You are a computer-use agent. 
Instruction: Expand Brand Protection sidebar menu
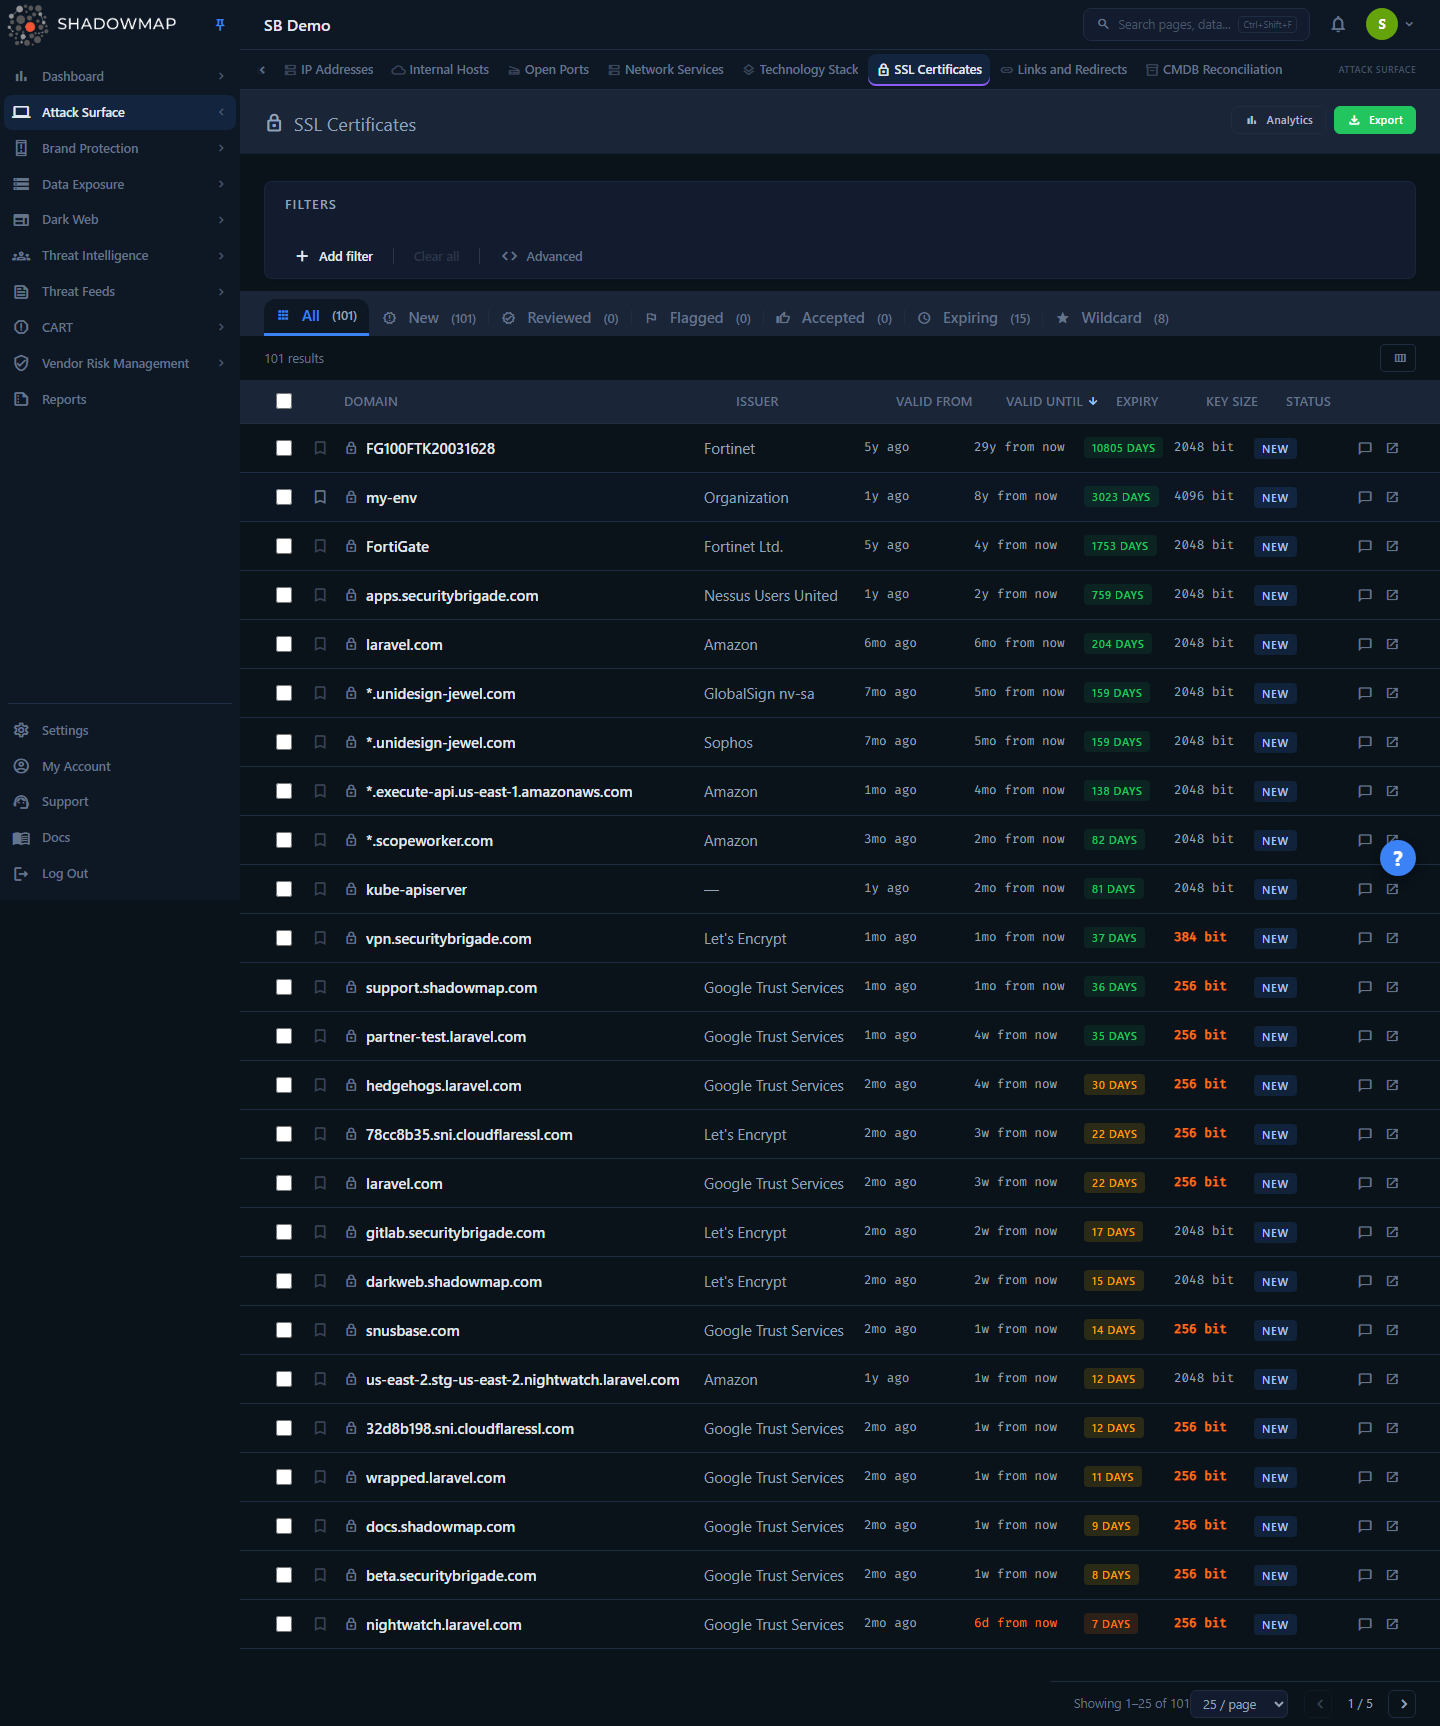tap(120, 148)
